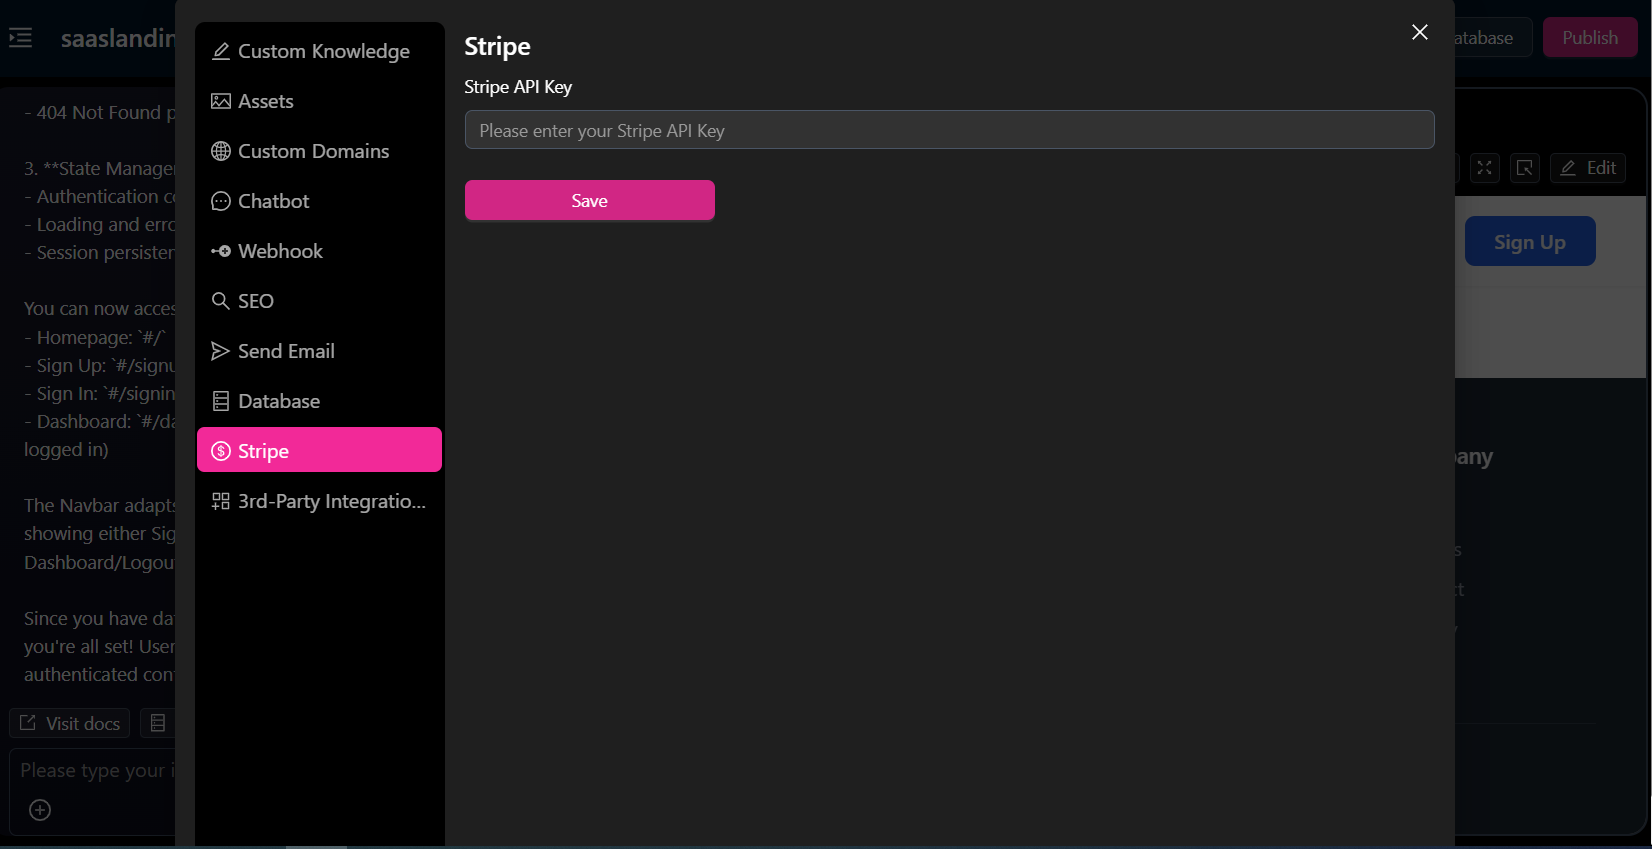Select Database in the settings sidebar
1652x849 pixels.
click(x=319, y=401)
